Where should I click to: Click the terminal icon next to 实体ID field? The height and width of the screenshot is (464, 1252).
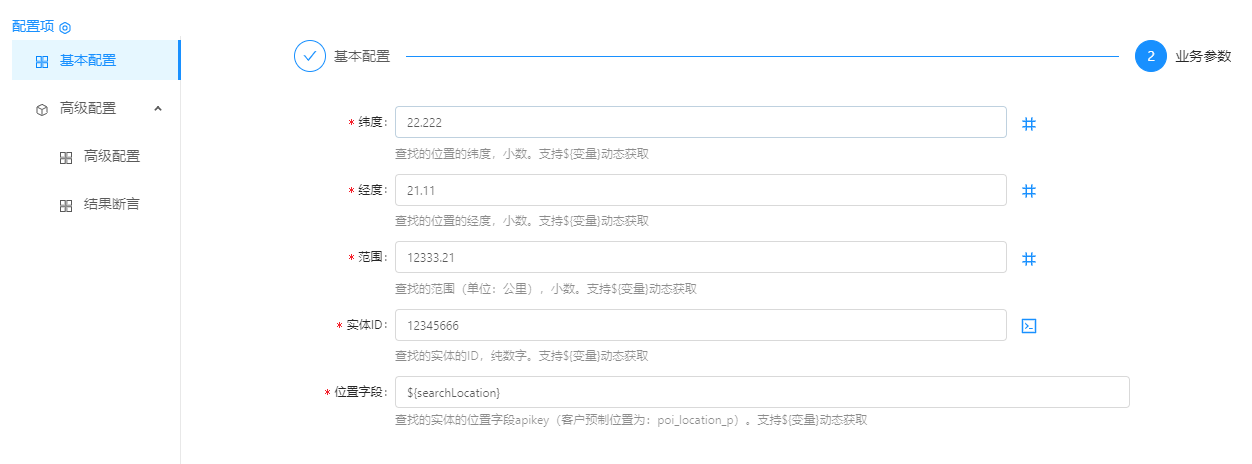pyautogui.click(x=1028, y=326)
